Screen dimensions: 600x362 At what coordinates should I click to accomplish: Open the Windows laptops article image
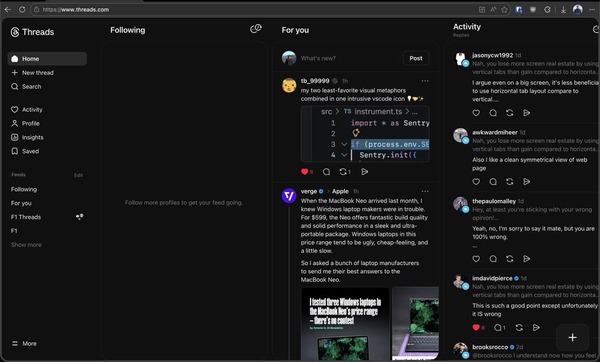[x=345, y=324]
